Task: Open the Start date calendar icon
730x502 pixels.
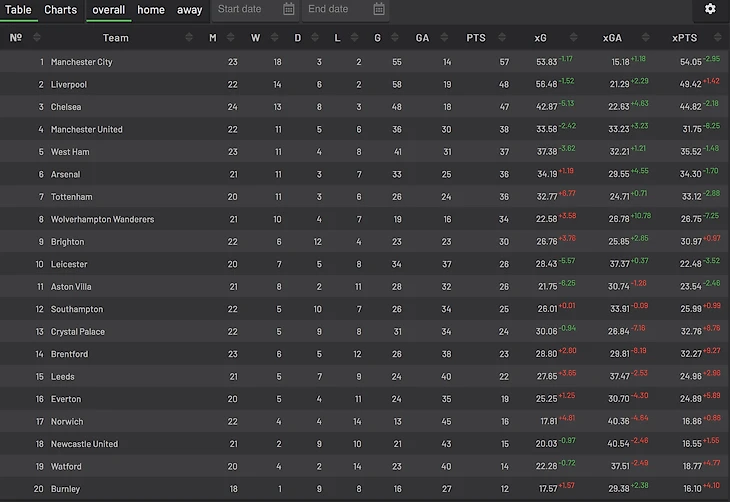Action: click(288, 9)
